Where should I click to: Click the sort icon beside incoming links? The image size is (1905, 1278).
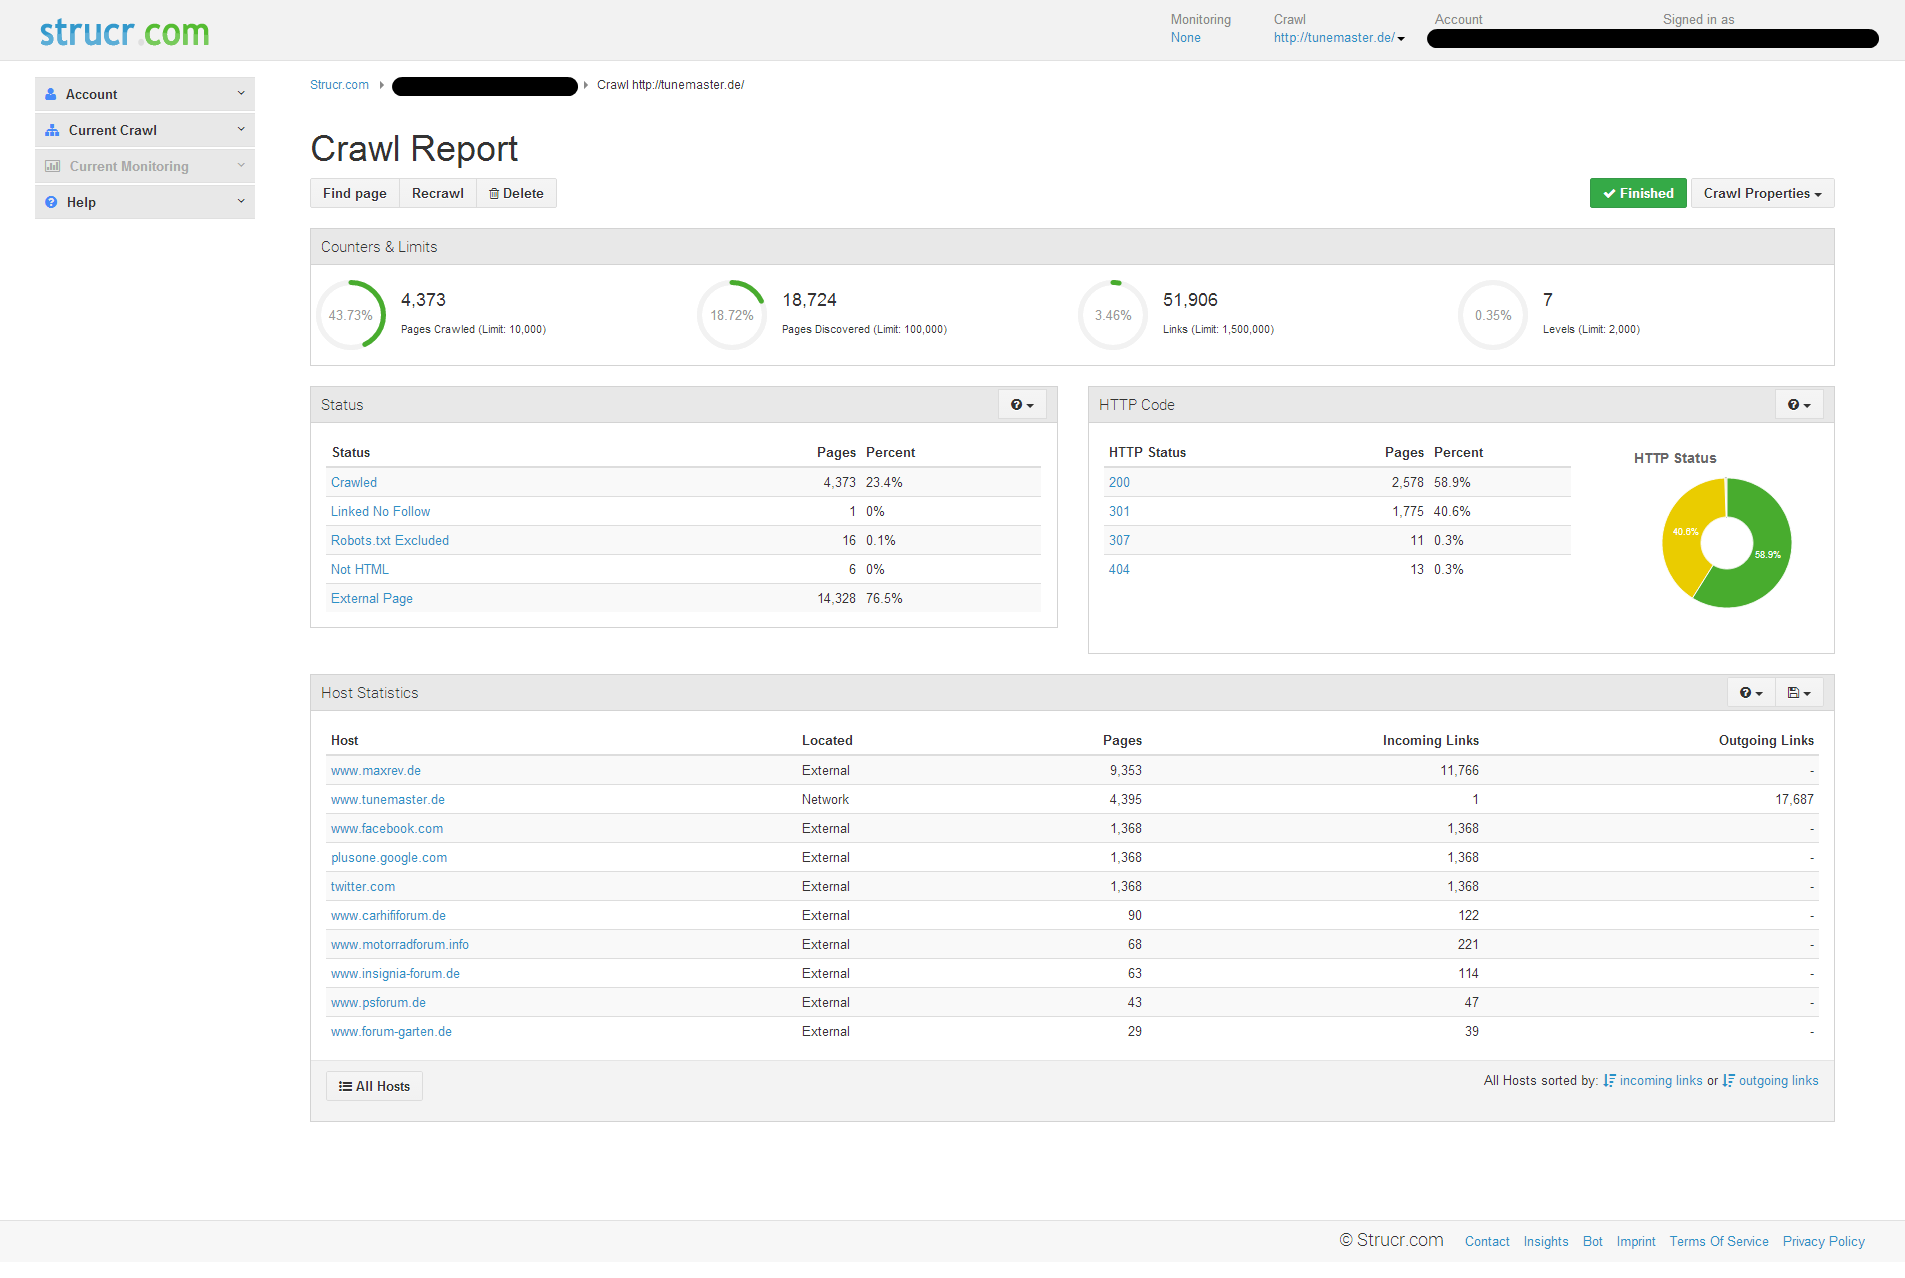click(1609, 1081)
